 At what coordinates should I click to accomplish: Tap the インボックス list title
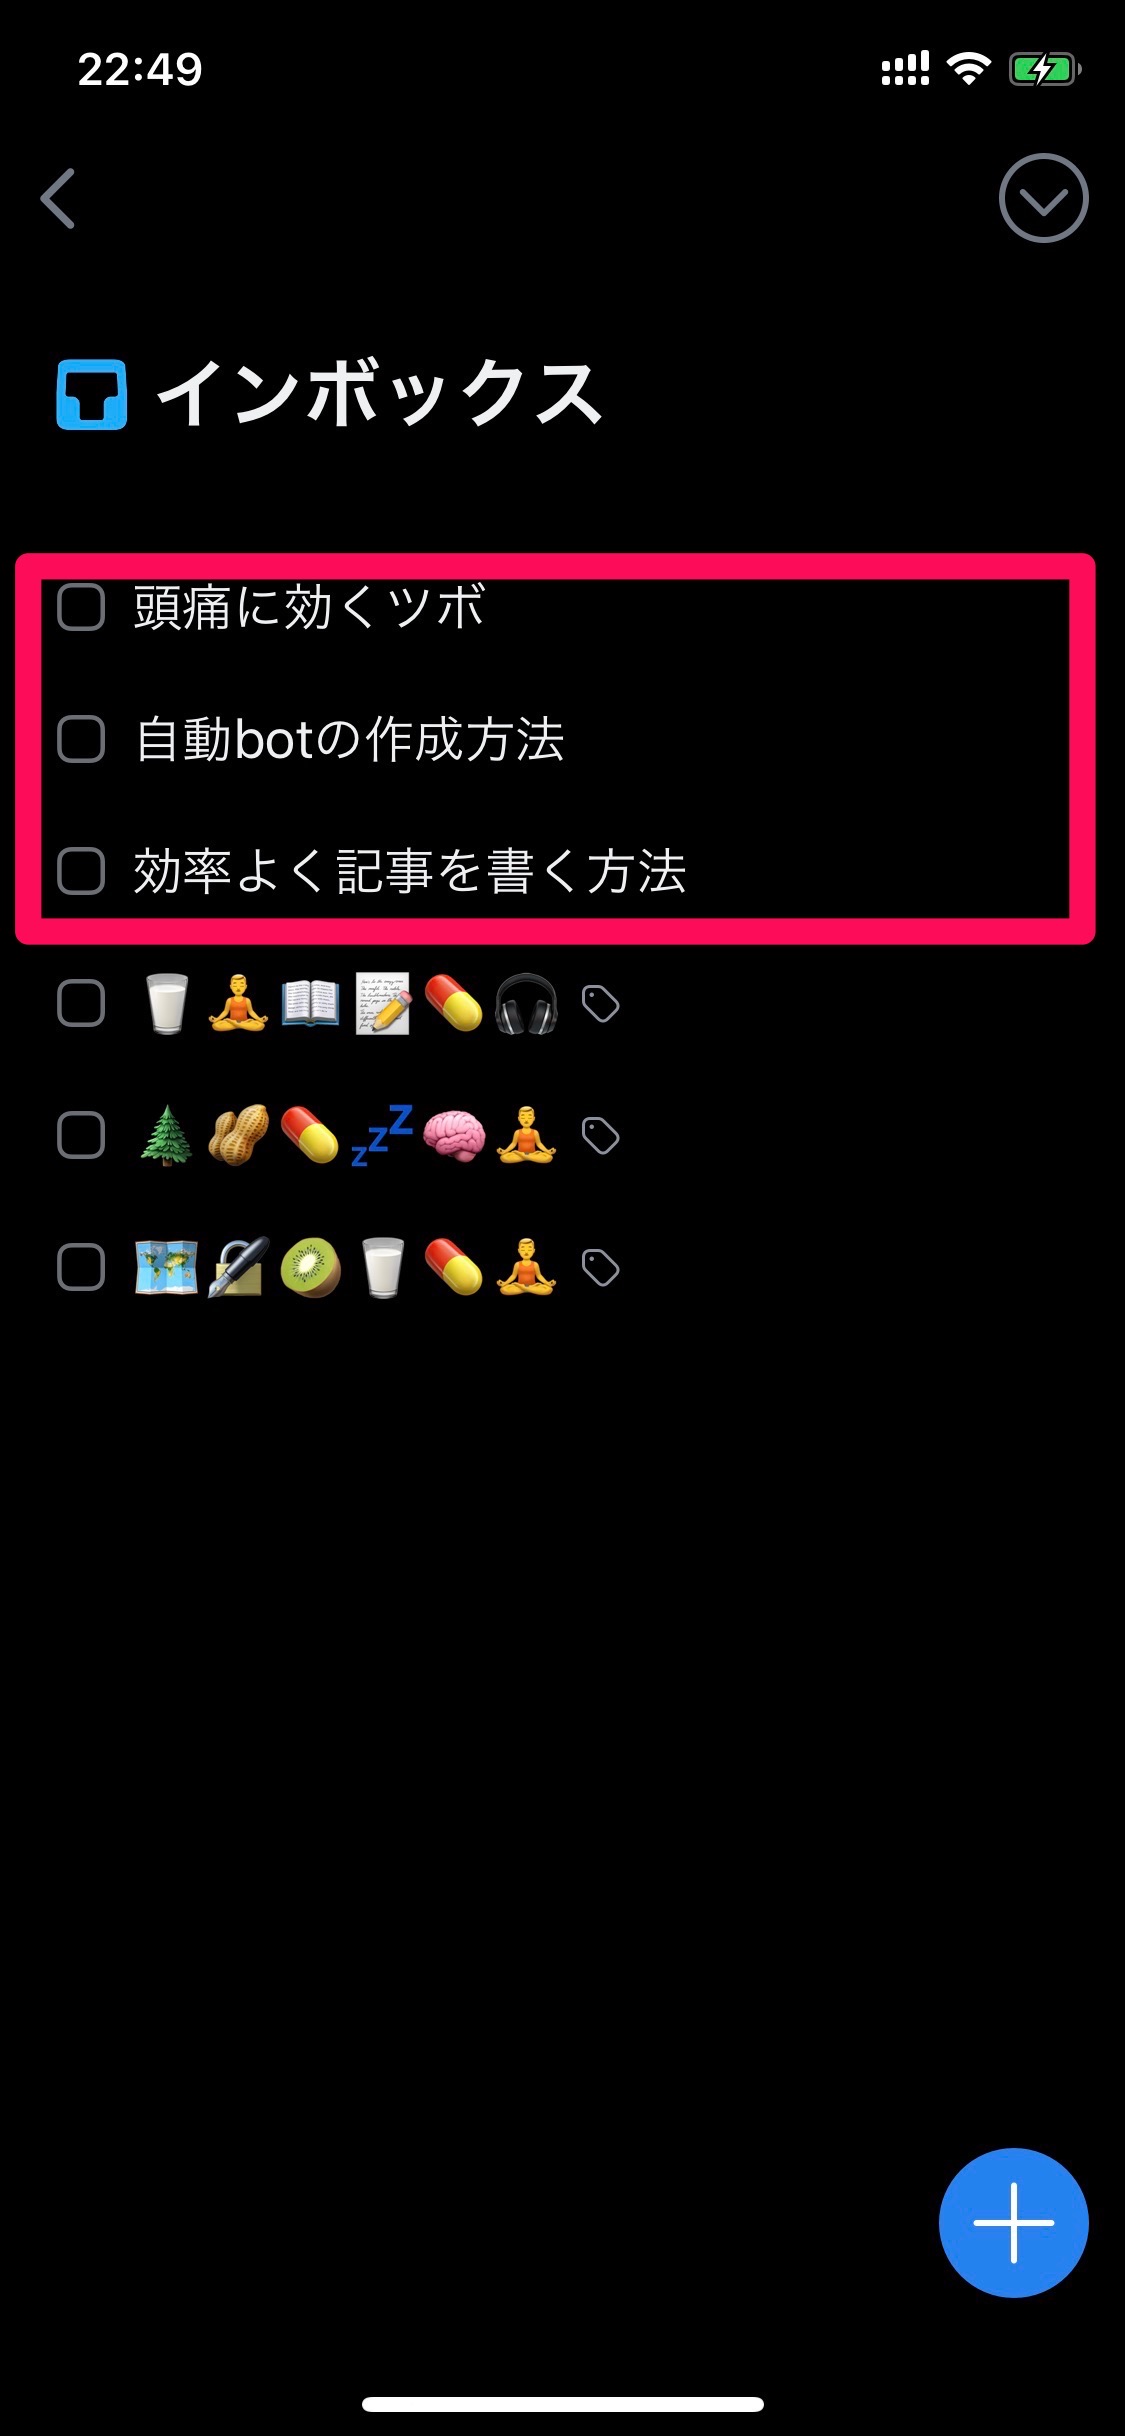[x=379, y=394]
